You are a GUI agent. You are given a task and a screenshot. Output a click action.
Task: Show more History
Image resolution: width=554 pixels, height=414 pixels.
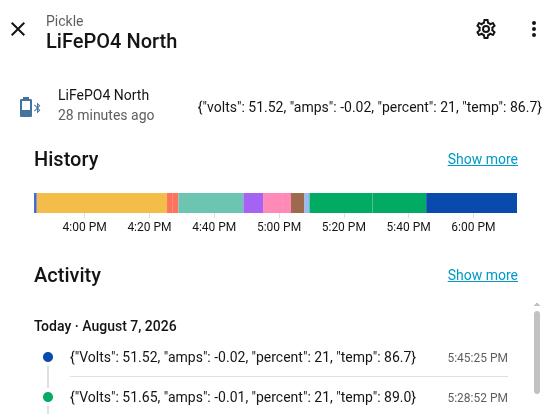pyautogui.click(x=483, y=159)
